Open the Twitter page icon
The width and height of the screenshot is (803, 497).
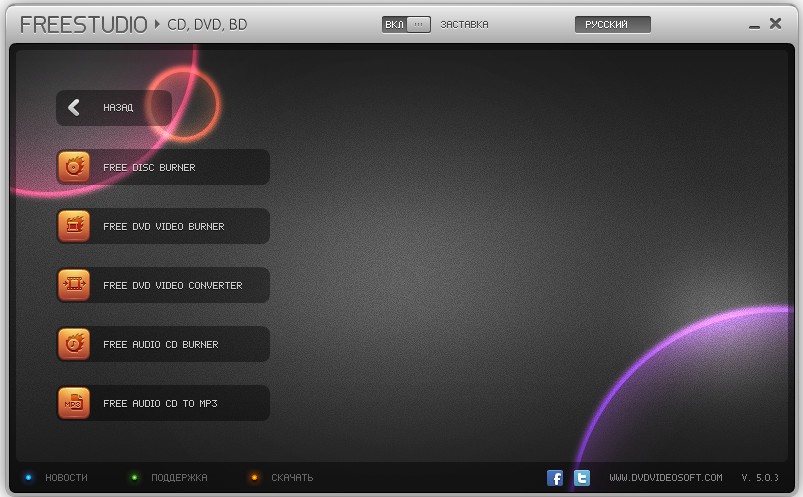581,478
